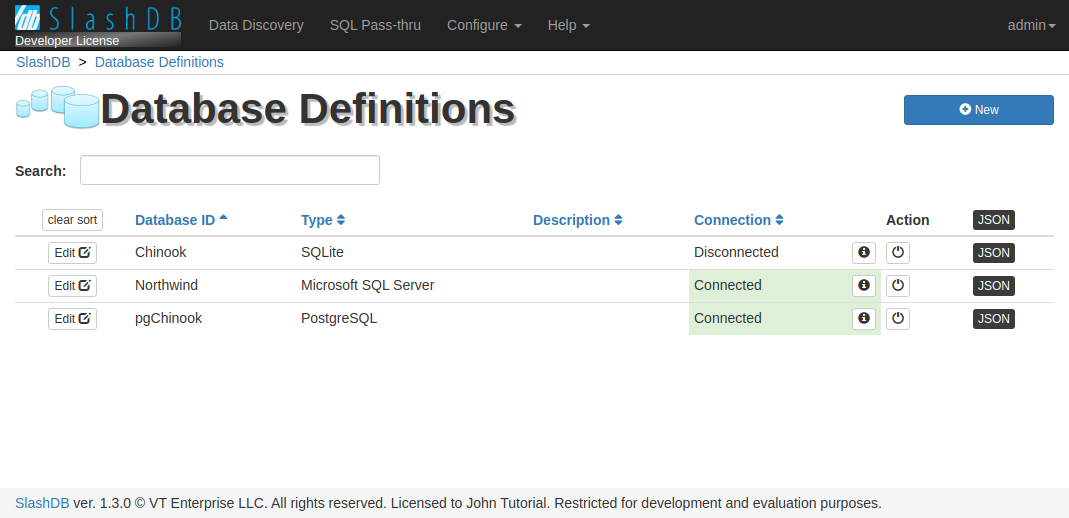Sort by Database ID column

pos(181,220)
